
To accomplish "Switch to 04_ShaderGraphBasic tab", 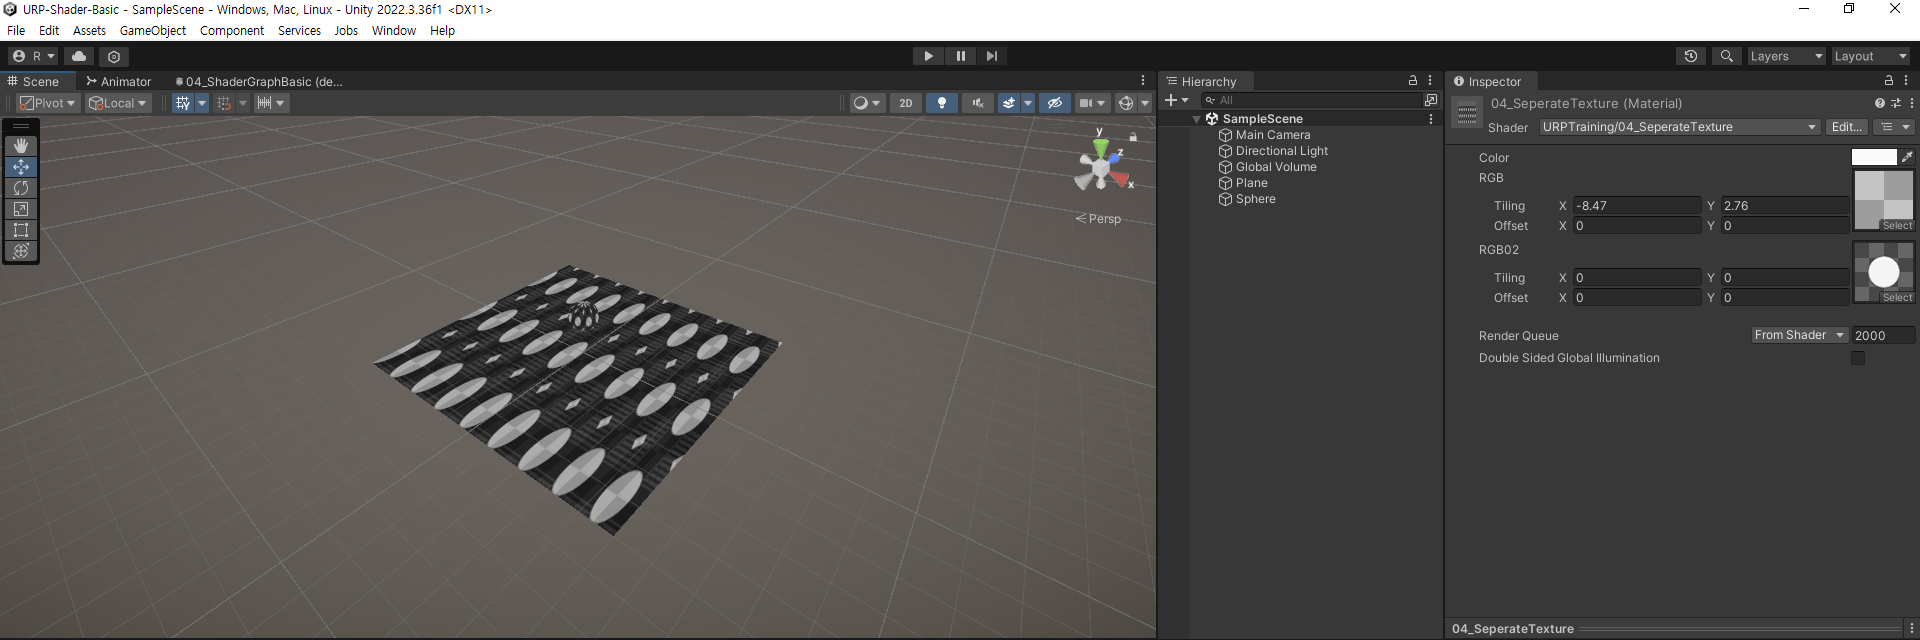I will [259, 81].
